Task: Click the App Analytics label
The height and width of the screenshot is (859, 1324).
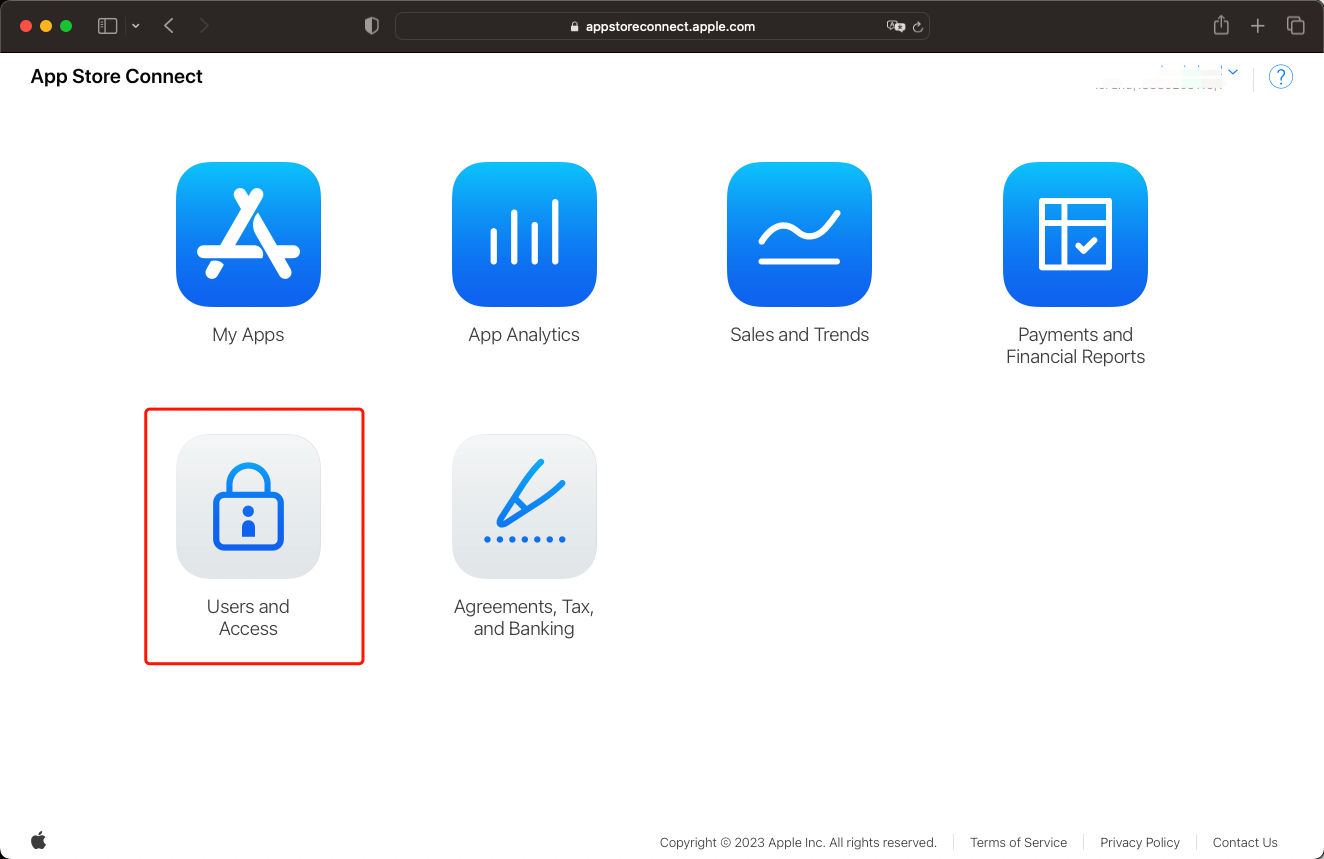Action: tap(524, 335)
